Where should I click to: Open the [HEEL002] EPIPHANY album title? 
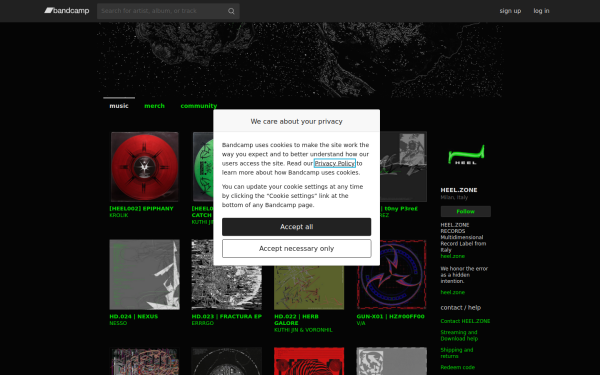click(141, 209)
